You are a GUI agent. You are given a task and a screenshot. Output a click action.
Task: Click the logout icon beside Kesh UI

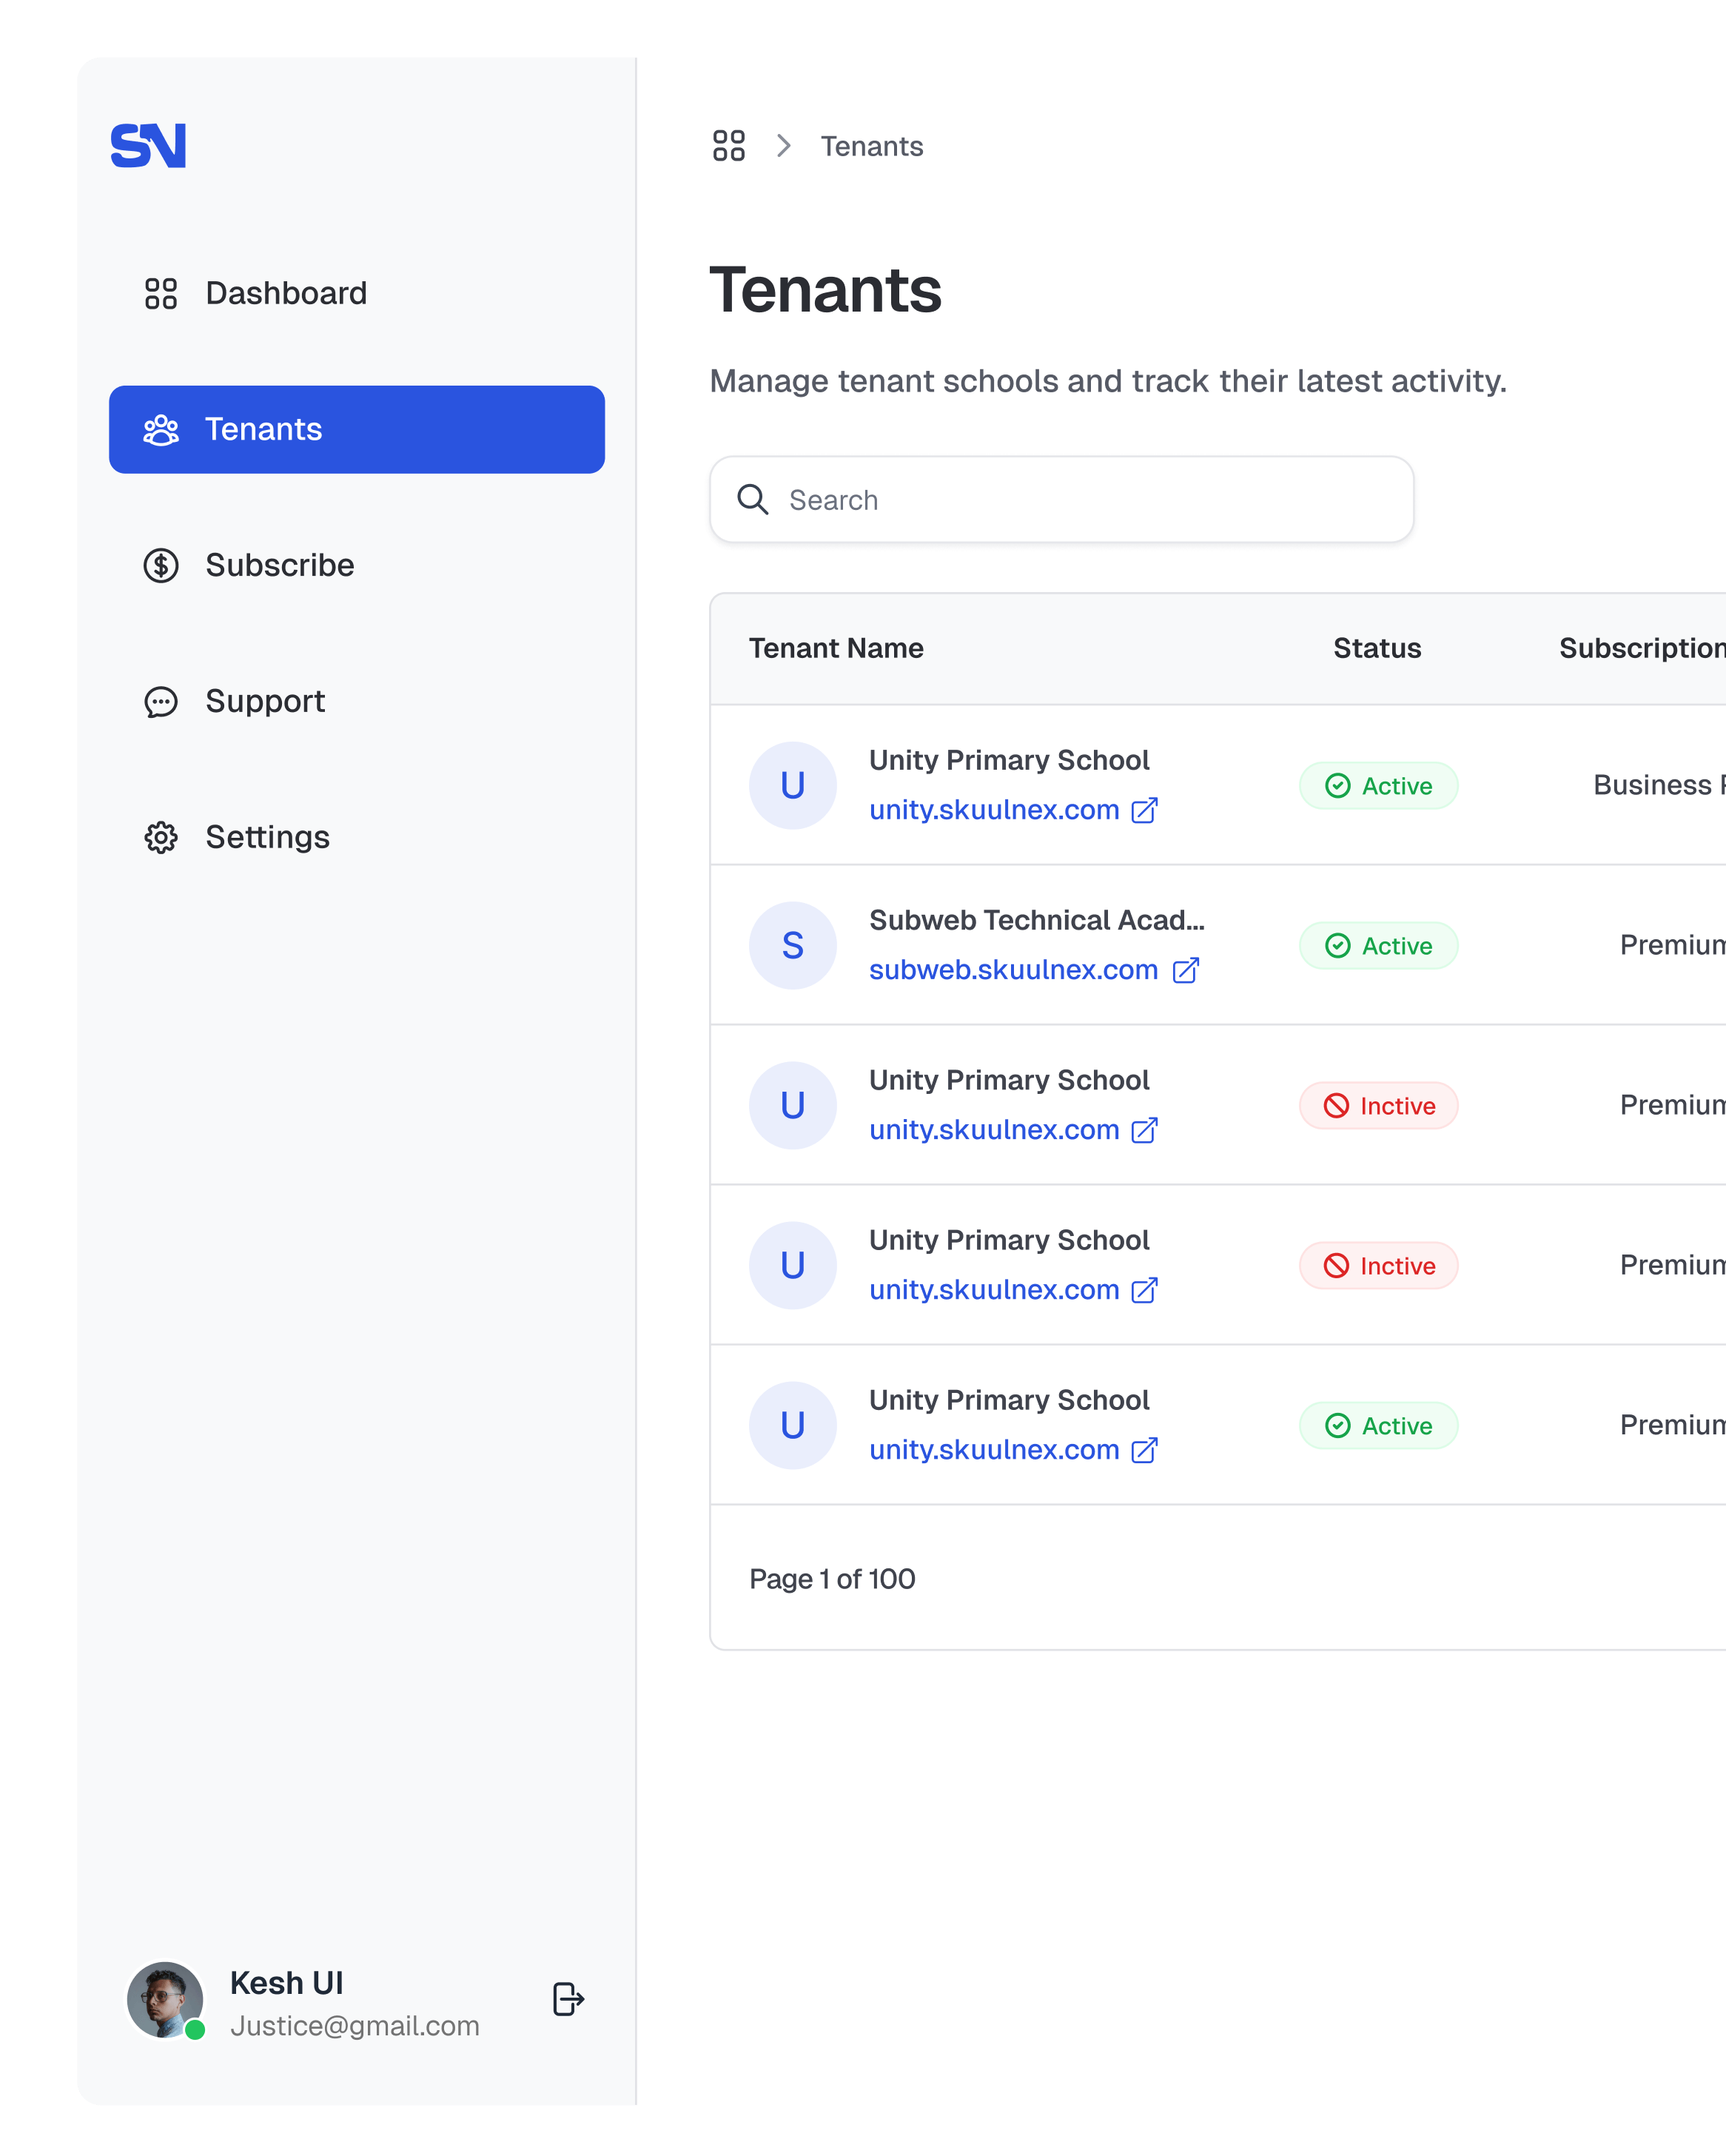tap(568, 2000)
